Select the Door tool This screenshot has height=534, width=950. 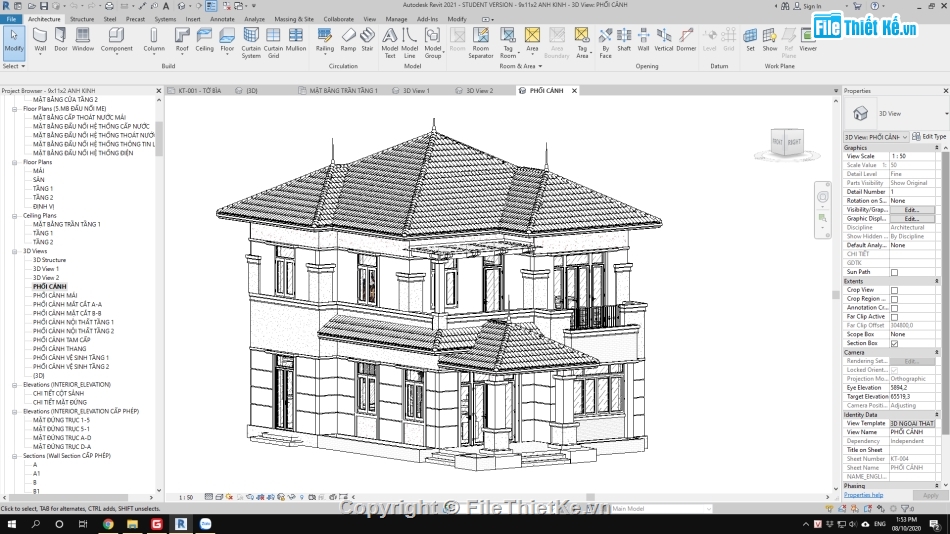pos(61,40)
